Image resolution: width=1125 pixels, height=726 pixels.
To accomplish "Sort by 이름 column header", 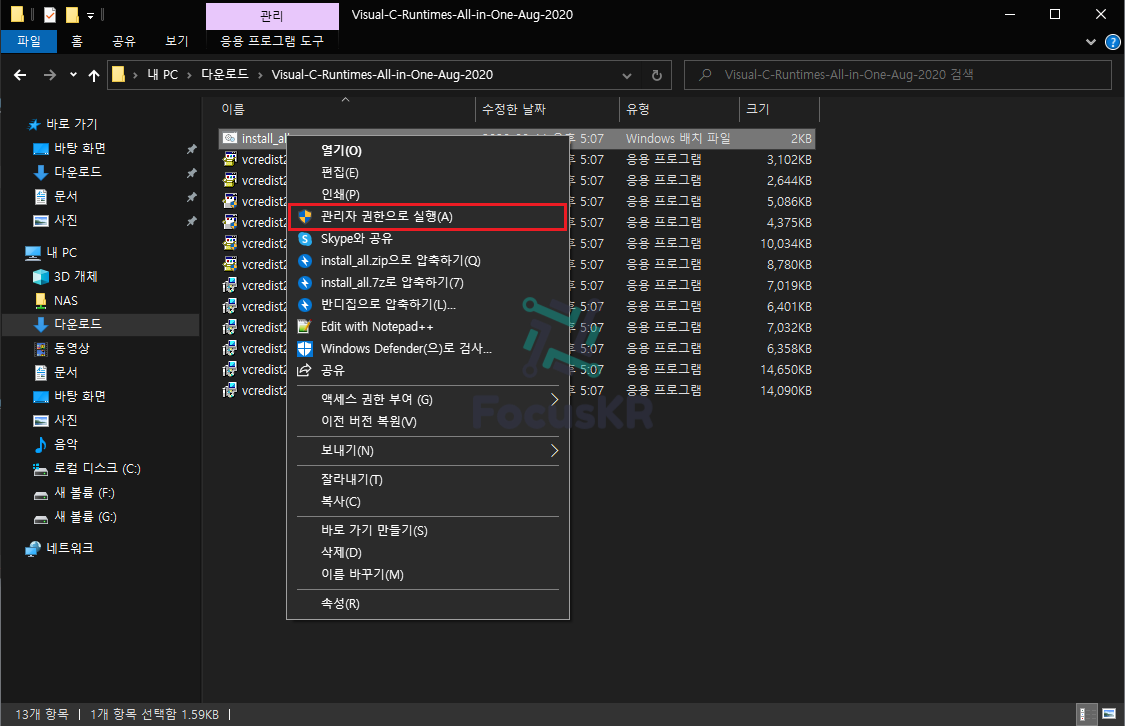I will coord(345,109).
